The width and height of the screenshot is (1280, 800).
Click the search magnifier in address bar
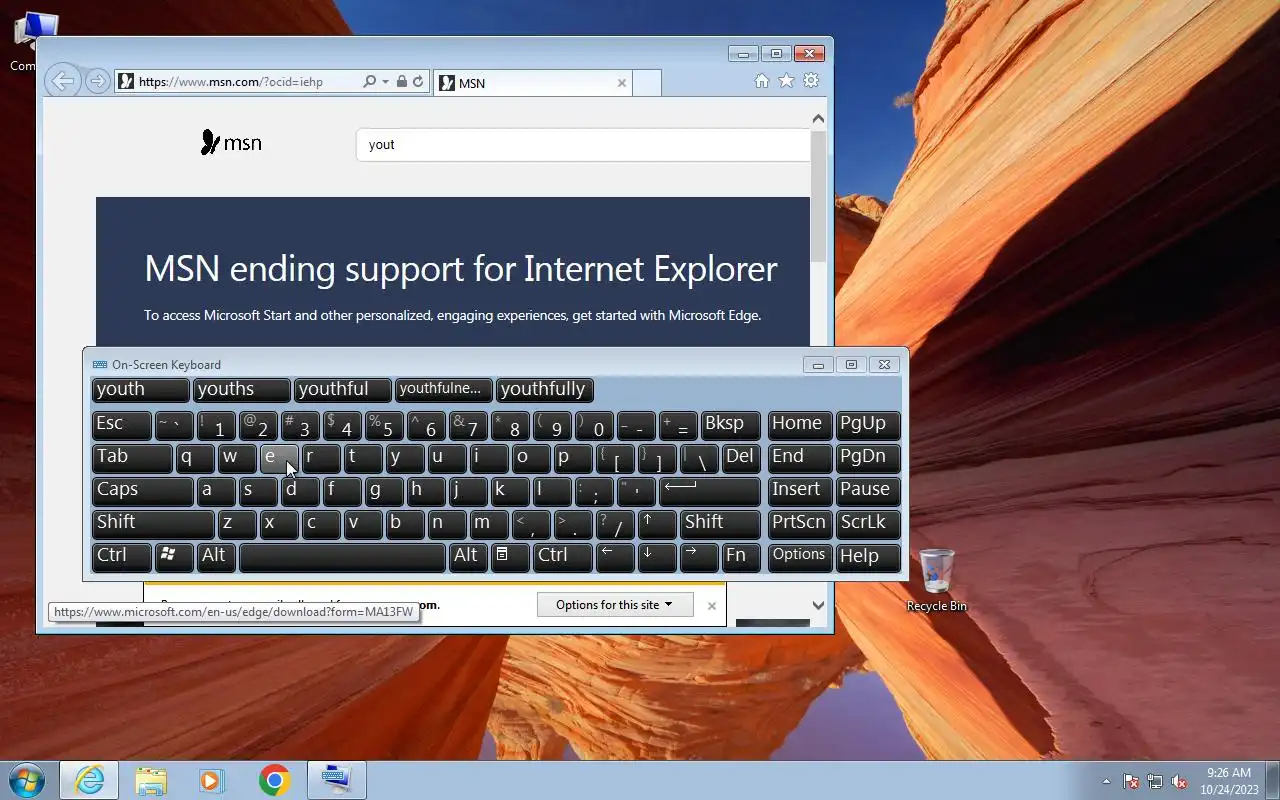tap(369, 81)
